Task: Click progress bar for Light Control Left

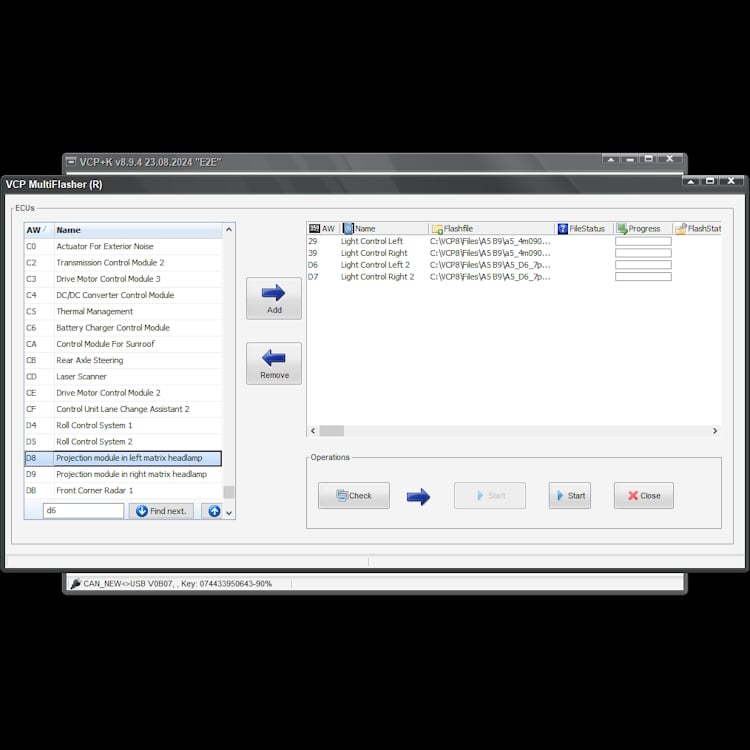Action: tap(643, 241)
